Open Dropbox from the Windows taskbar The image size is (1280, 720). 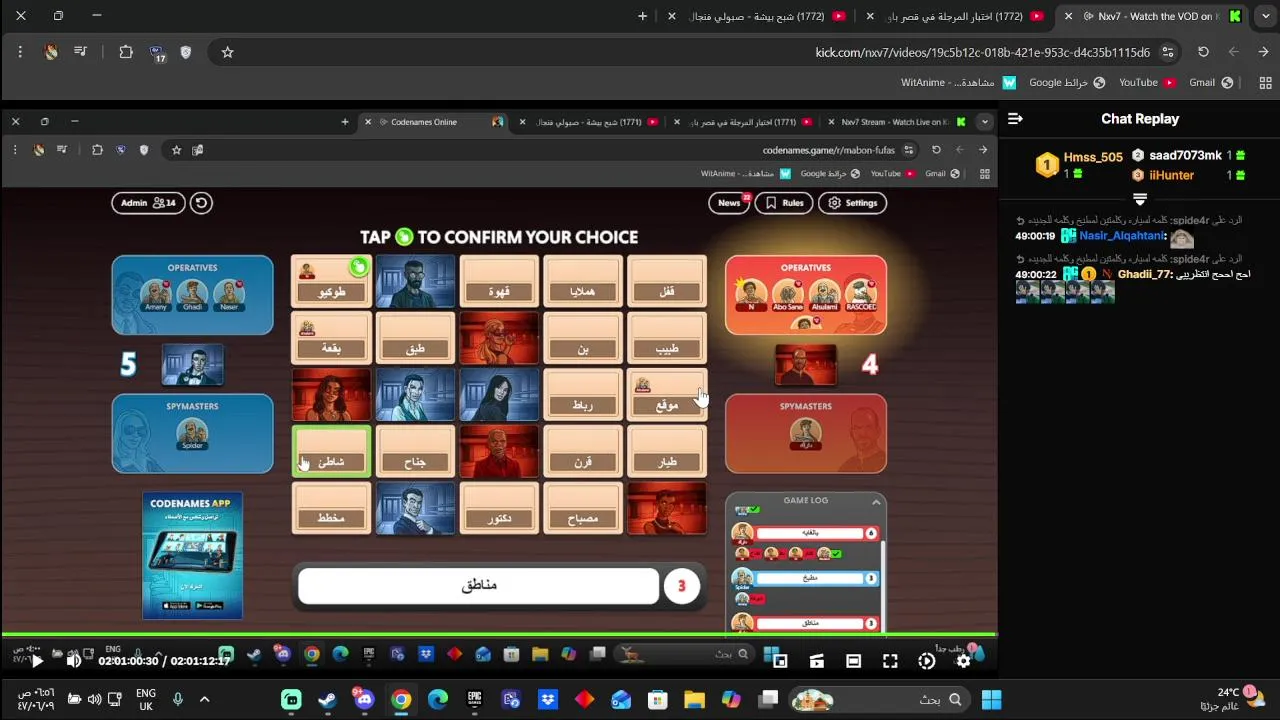click(548, 700)
